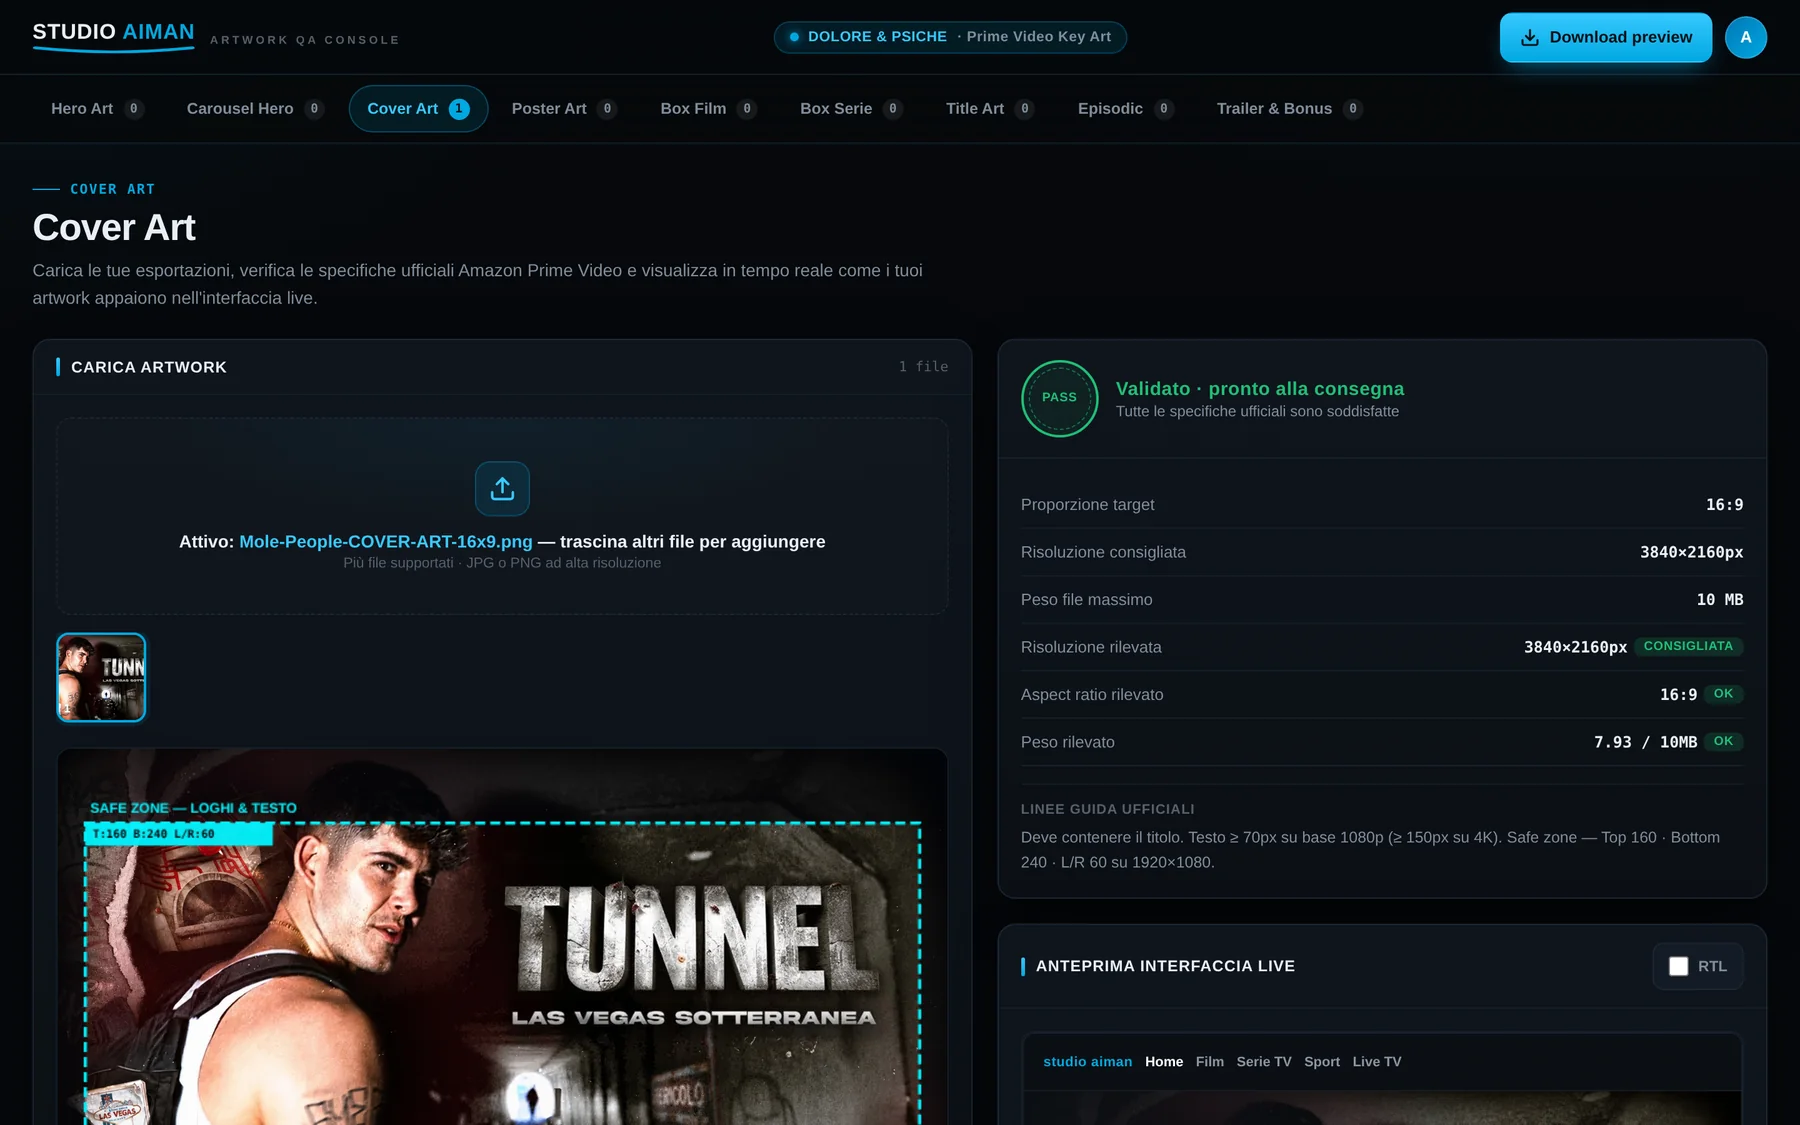
Task: Switch to the Title Art tab
Action: pos(989,109)
